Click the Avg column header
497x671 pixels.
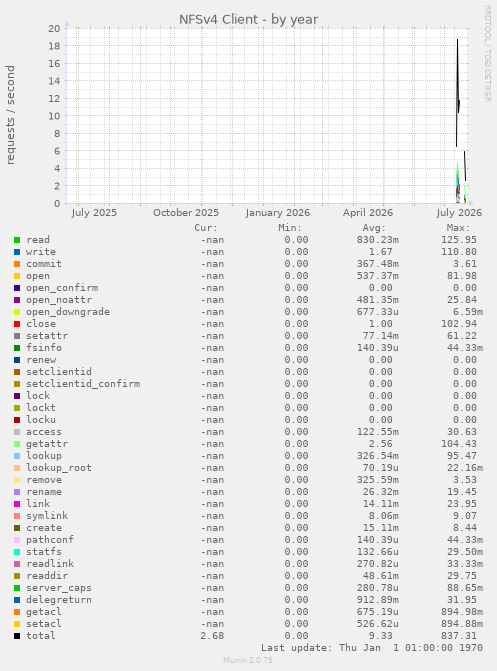pos(374,228)
